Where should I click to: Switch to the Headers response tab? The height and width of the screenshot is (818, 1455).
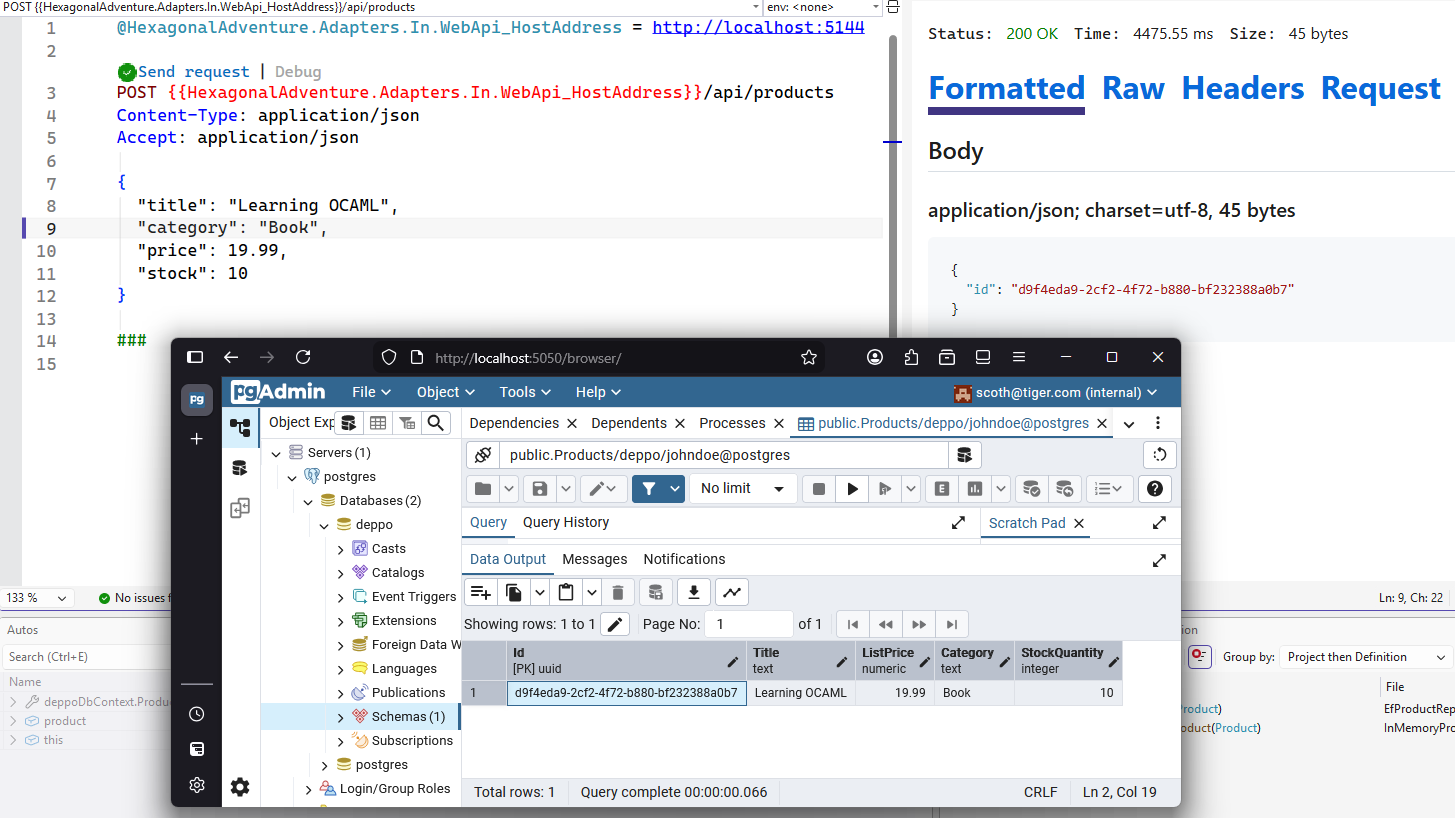coord(1242,89)
